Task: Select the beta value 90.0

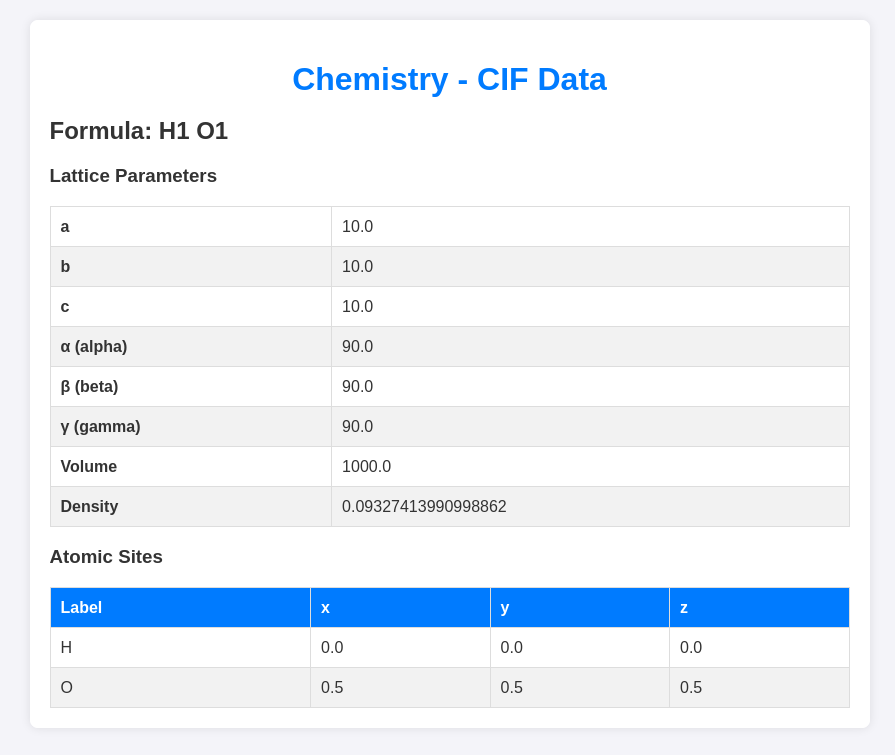Action: 357,386
